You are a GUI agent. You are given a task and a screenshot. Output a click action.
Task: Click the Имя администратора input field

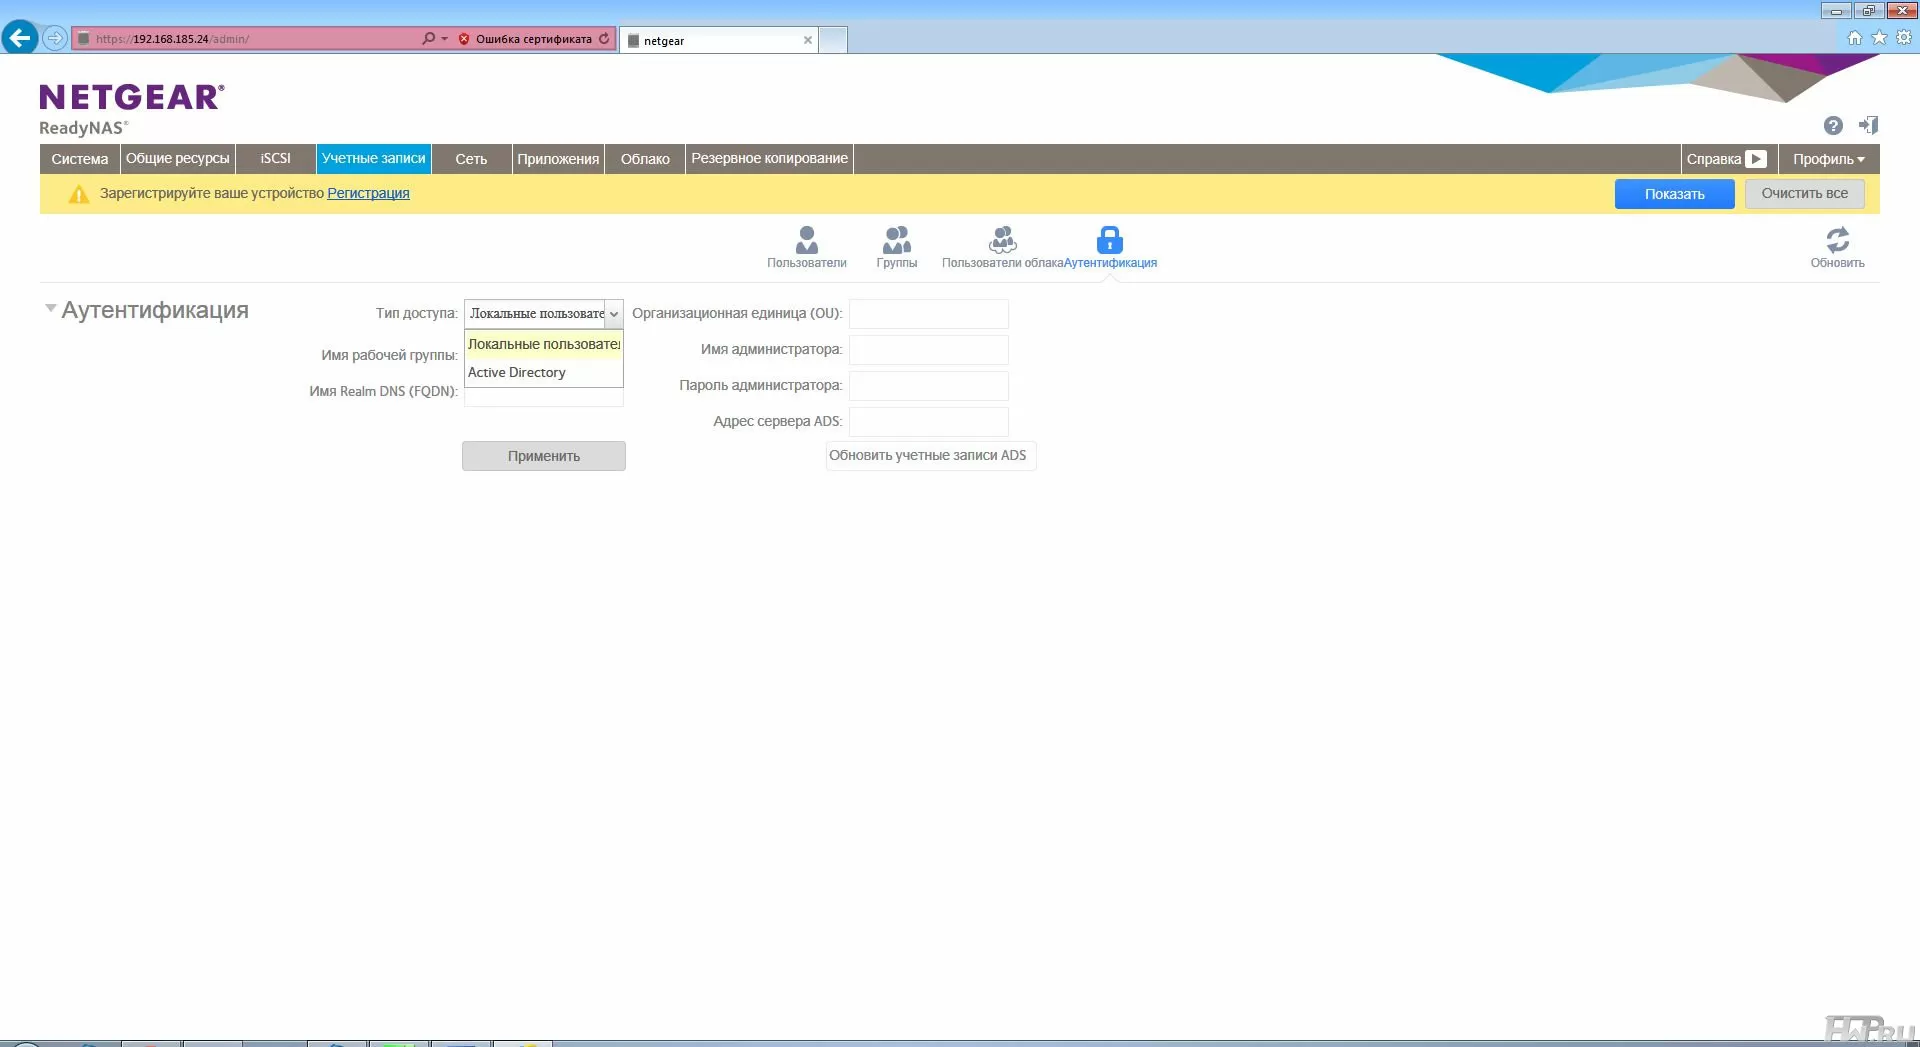pos(928,350)
